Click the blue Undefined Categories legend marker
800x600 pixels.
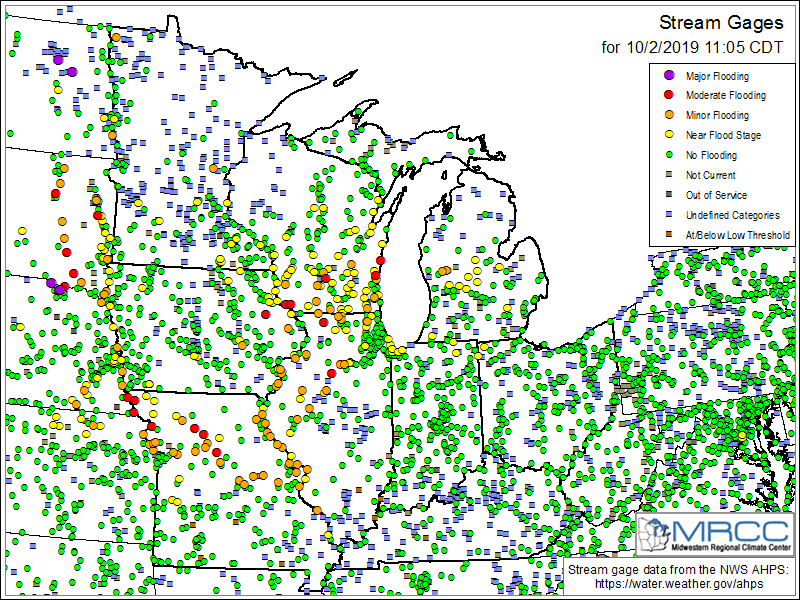pyautogui.click(x=669, y=216)
